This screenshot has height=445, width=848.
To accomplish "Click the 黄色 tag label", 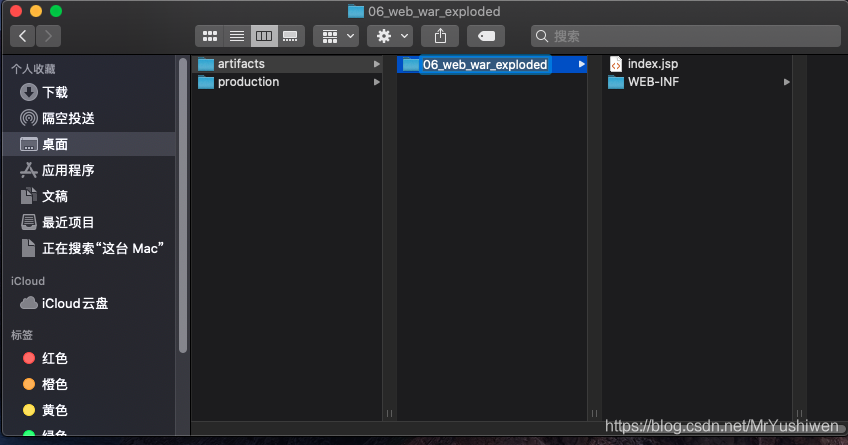I will point(55,410).
